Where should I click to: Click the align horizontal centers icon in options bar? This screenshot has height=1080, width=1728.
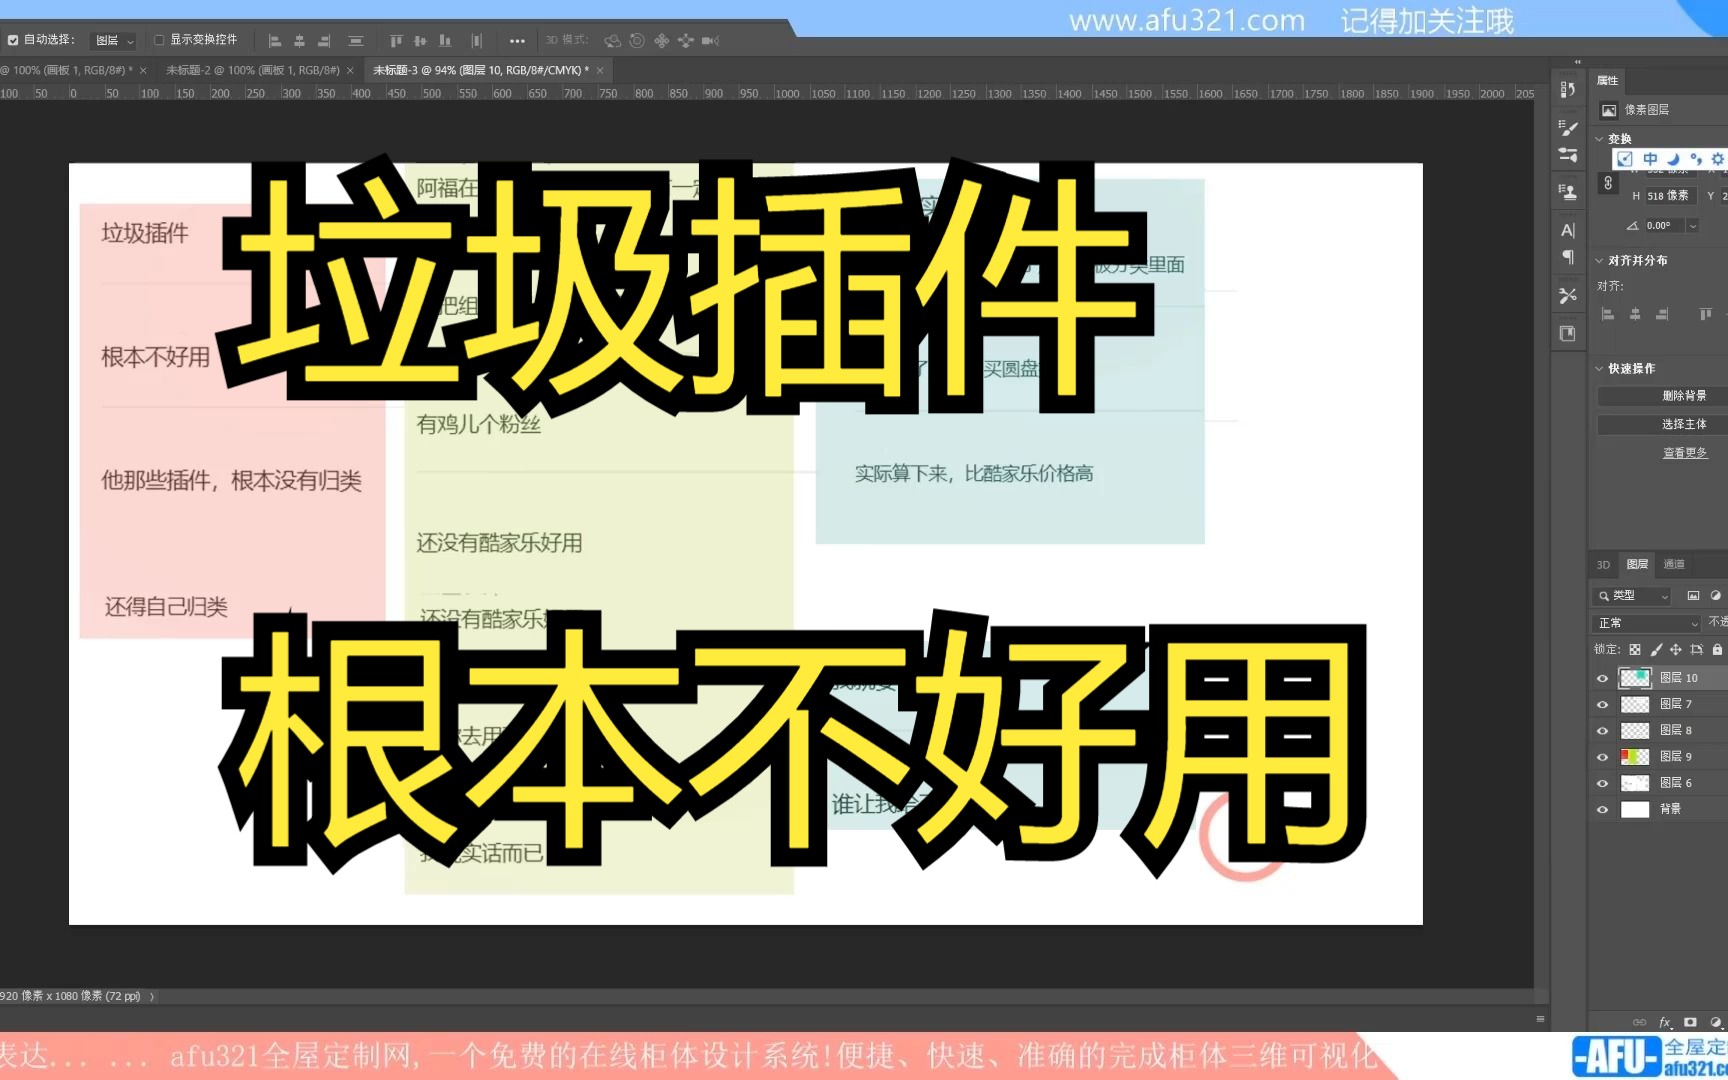[x=299, y=41]
